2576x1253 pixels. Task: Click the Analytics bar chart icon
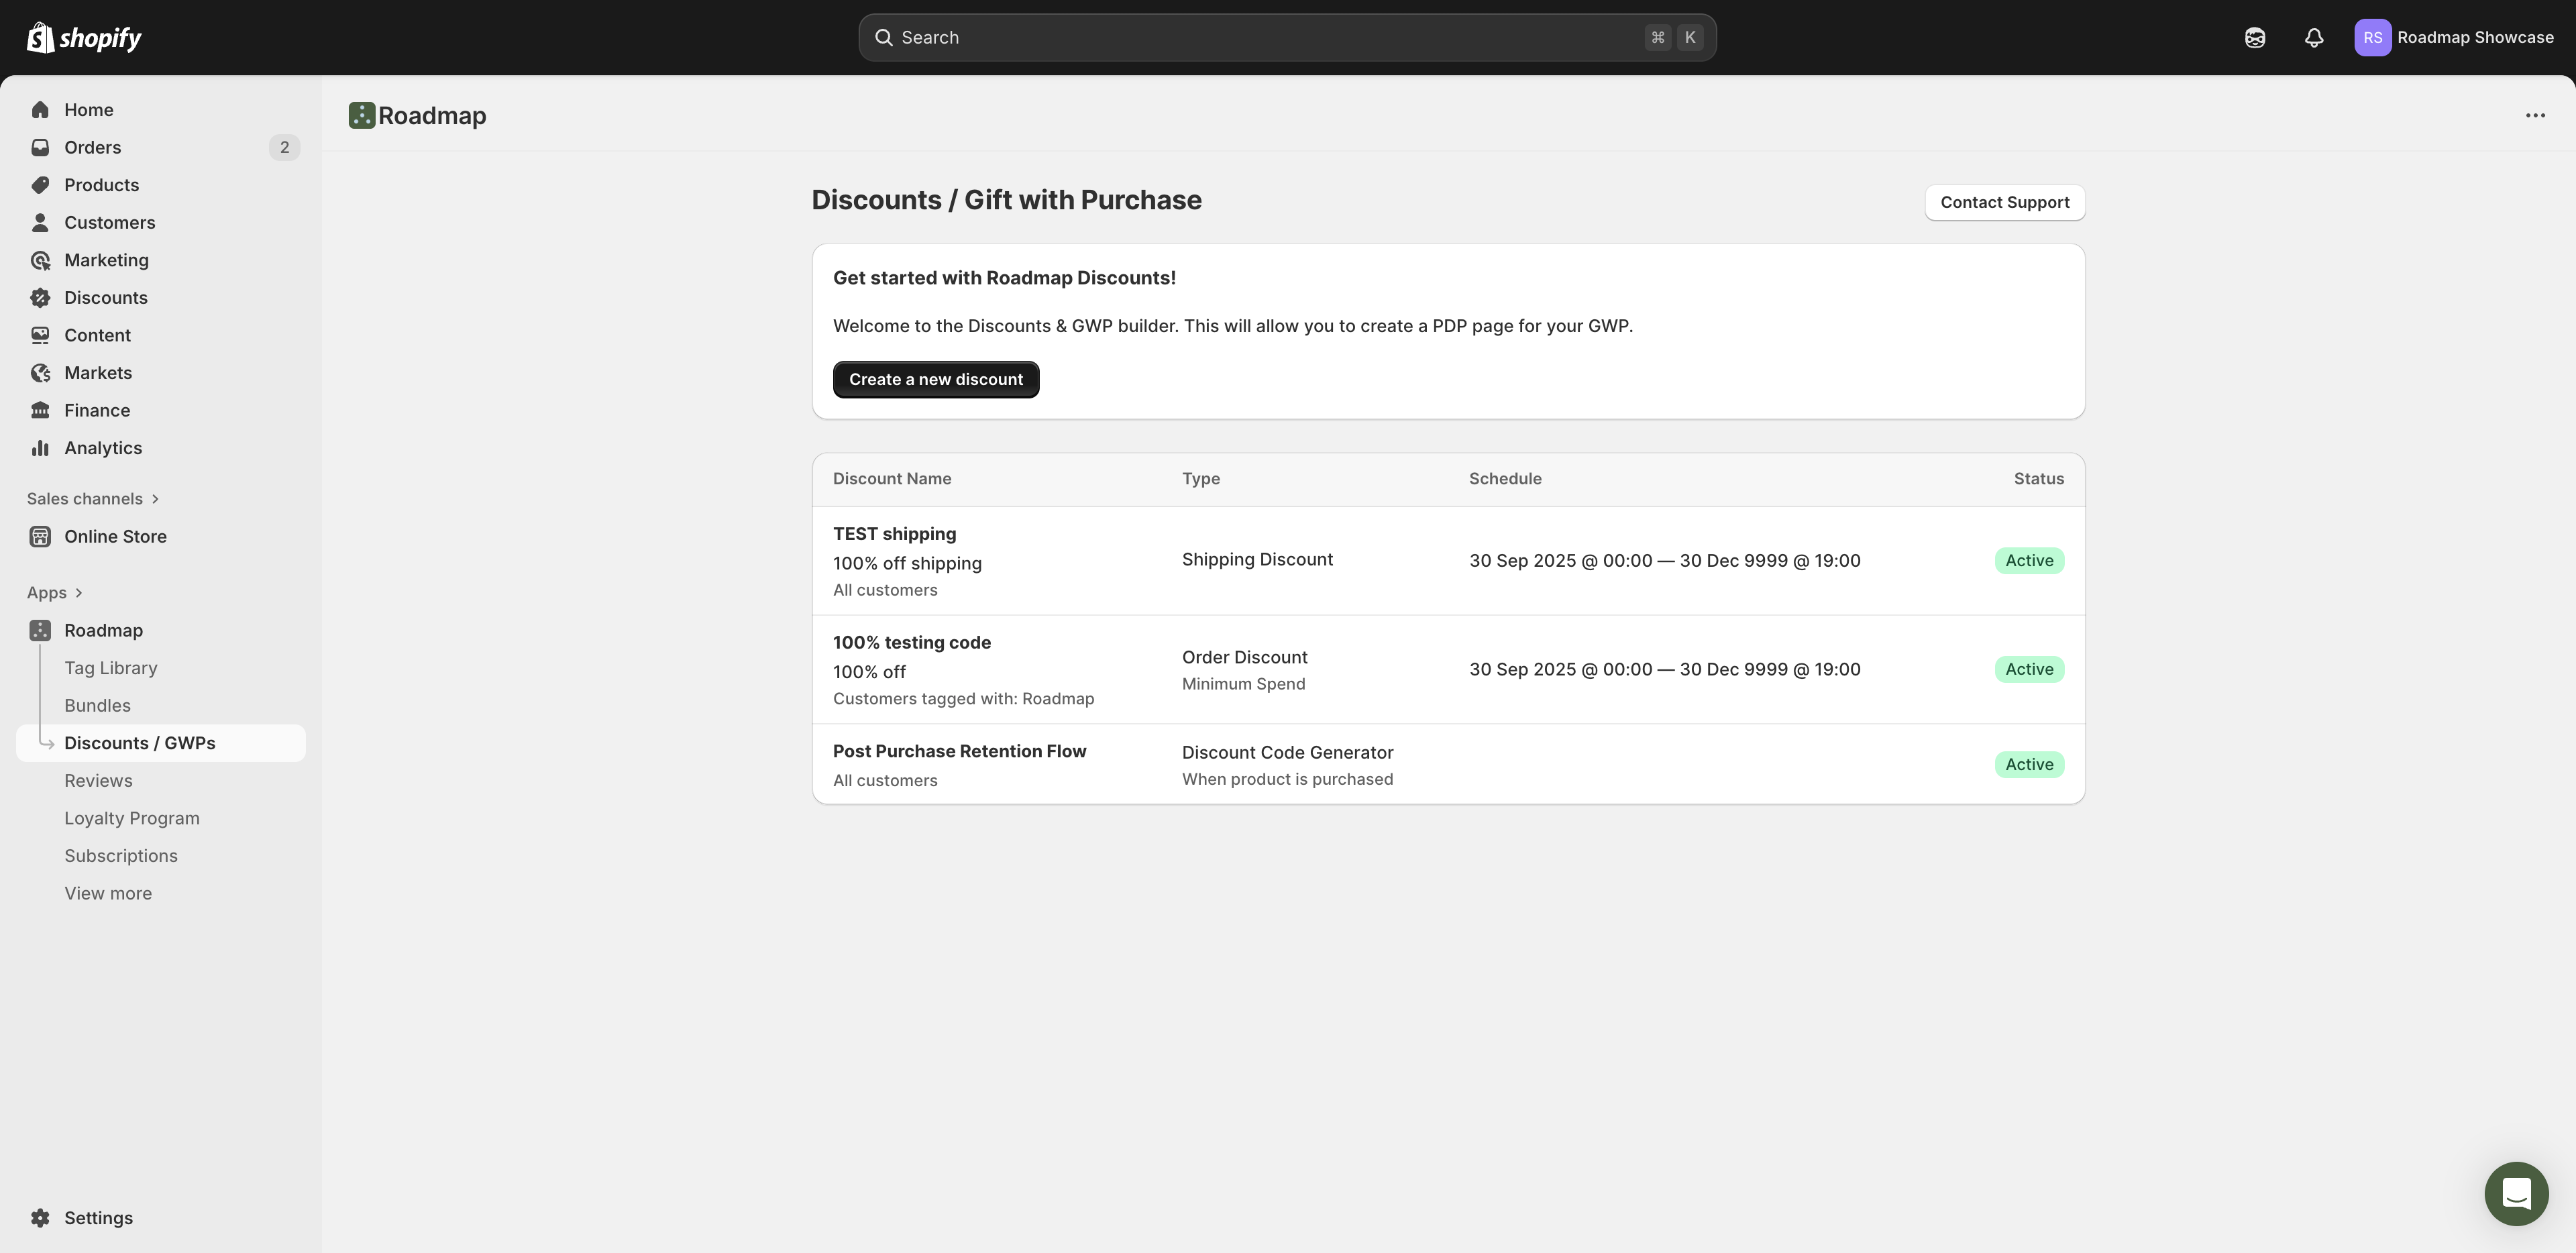[x=40, y=448]
